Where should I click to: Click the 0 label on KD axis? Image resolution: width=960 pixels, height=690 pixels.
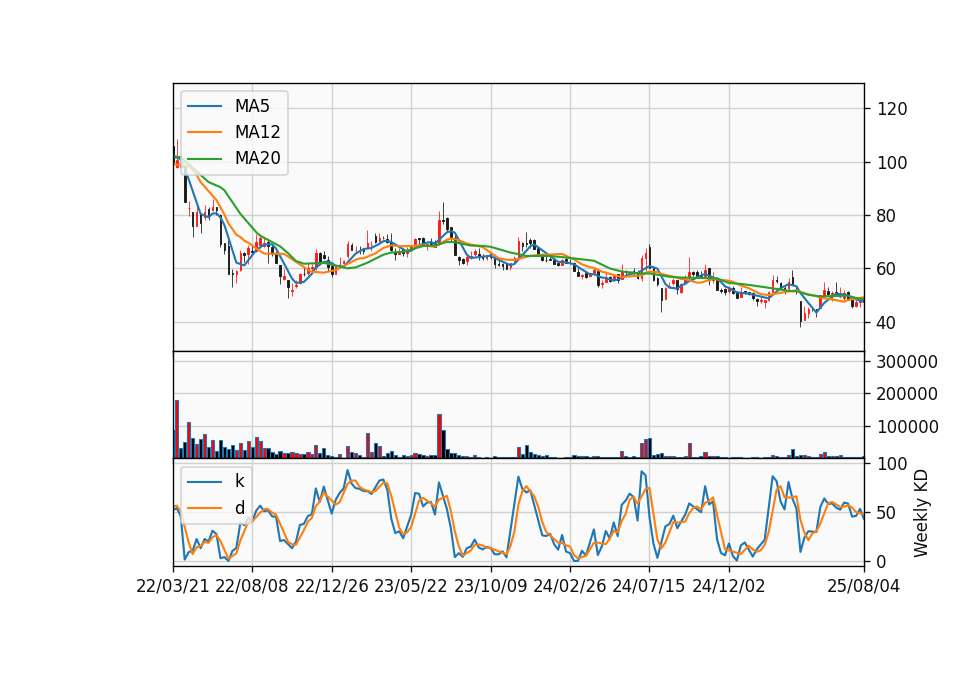tap(882, 561)
